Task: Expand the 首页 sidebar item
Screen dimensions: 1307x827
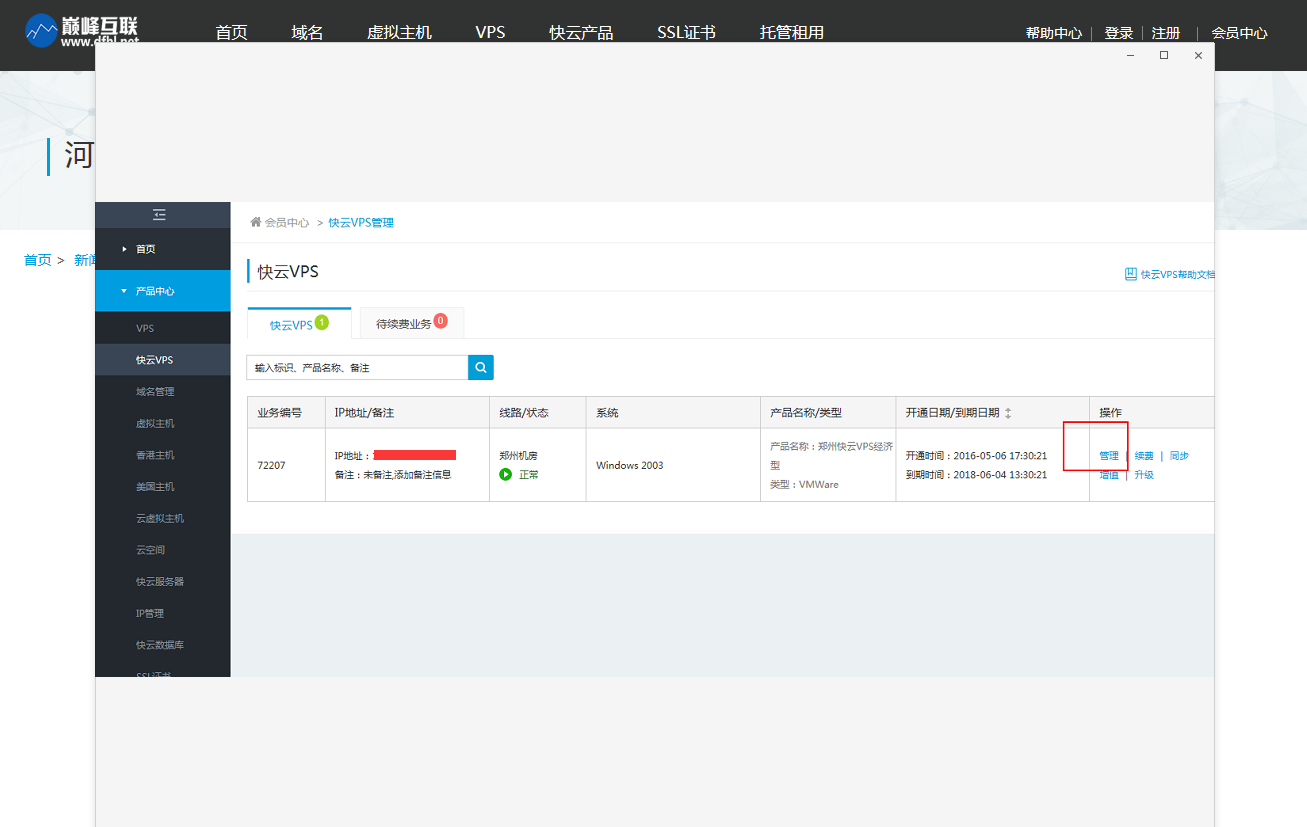Action: click(163, 249)
